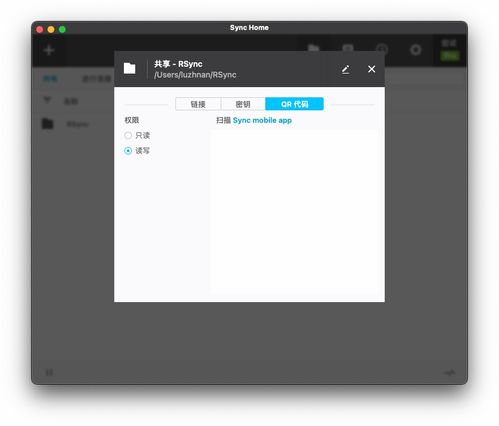Select the QR 代码 tab
499x426 pixels.
(294, 104)
